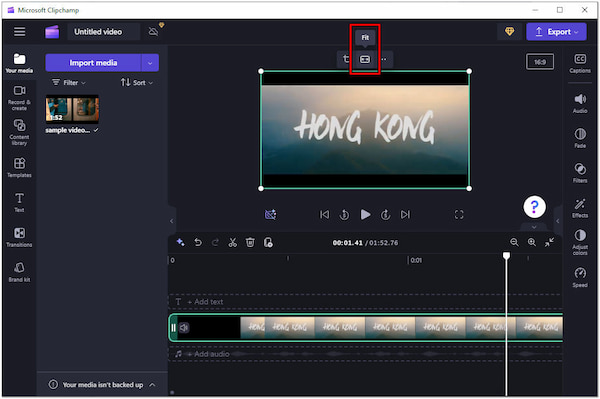Open the Adjust colors panel

point(580,242)
